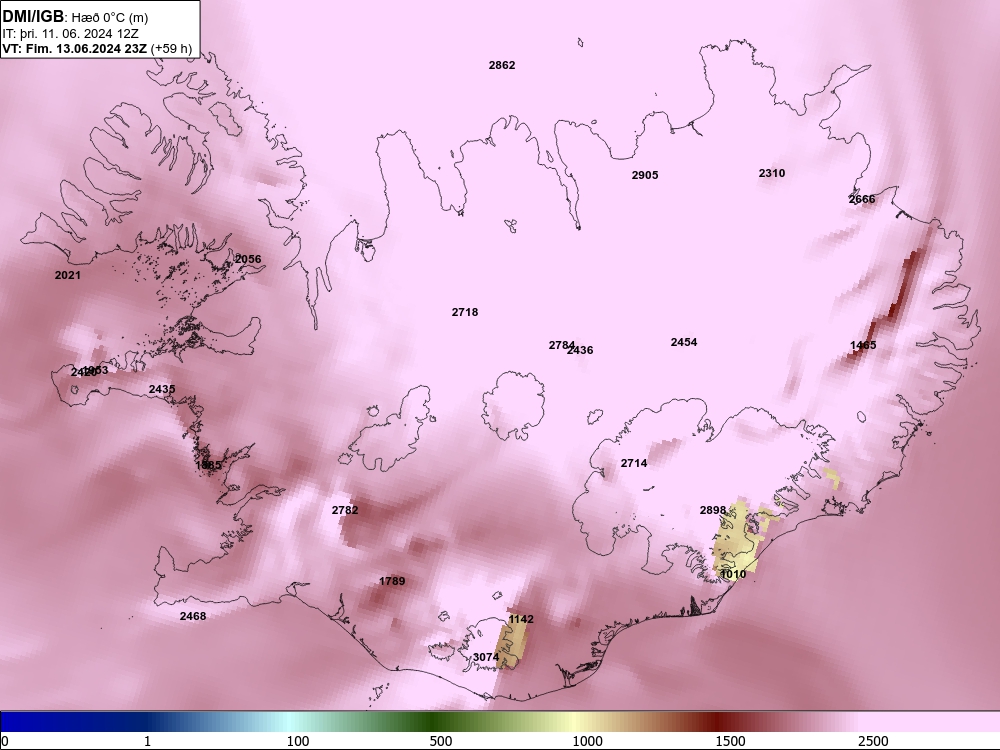Click the 2310 value on the map

coord(772,173)
